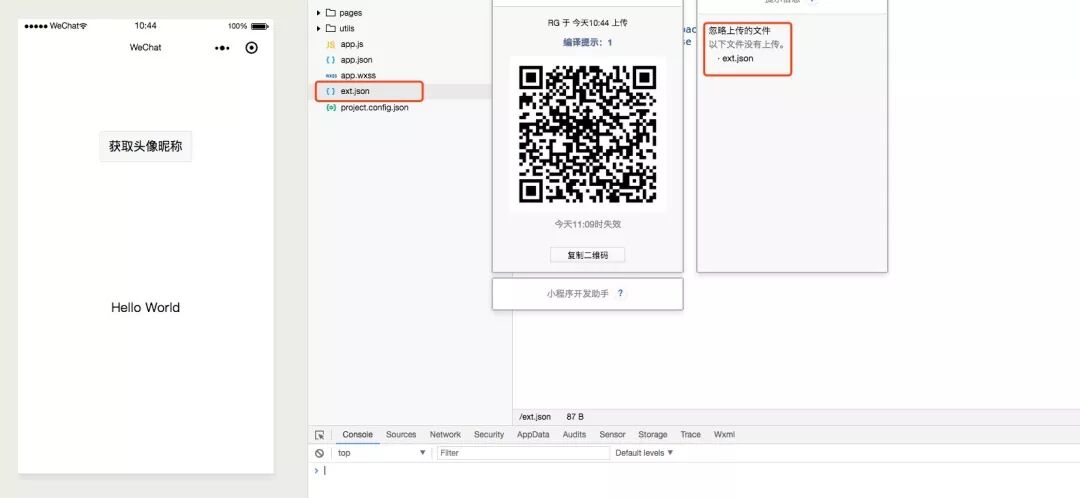Click 小程序开发助手 label
Image resolution: width=1080 pixels, height=498 pixels.
(578, 293)
